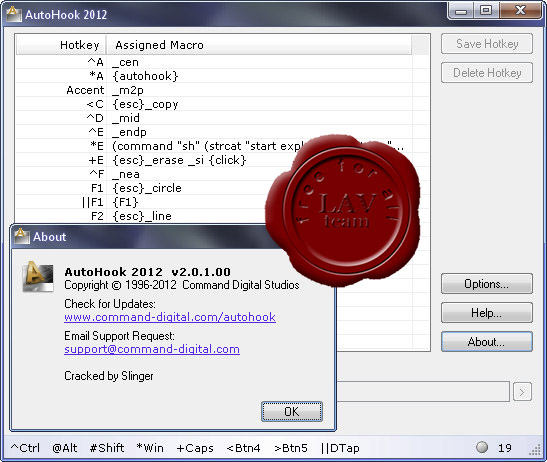Click the #Shift legend in status bar
Image resolution: width=547 pixels, height=462 pixels.
(x=107, y=448)
